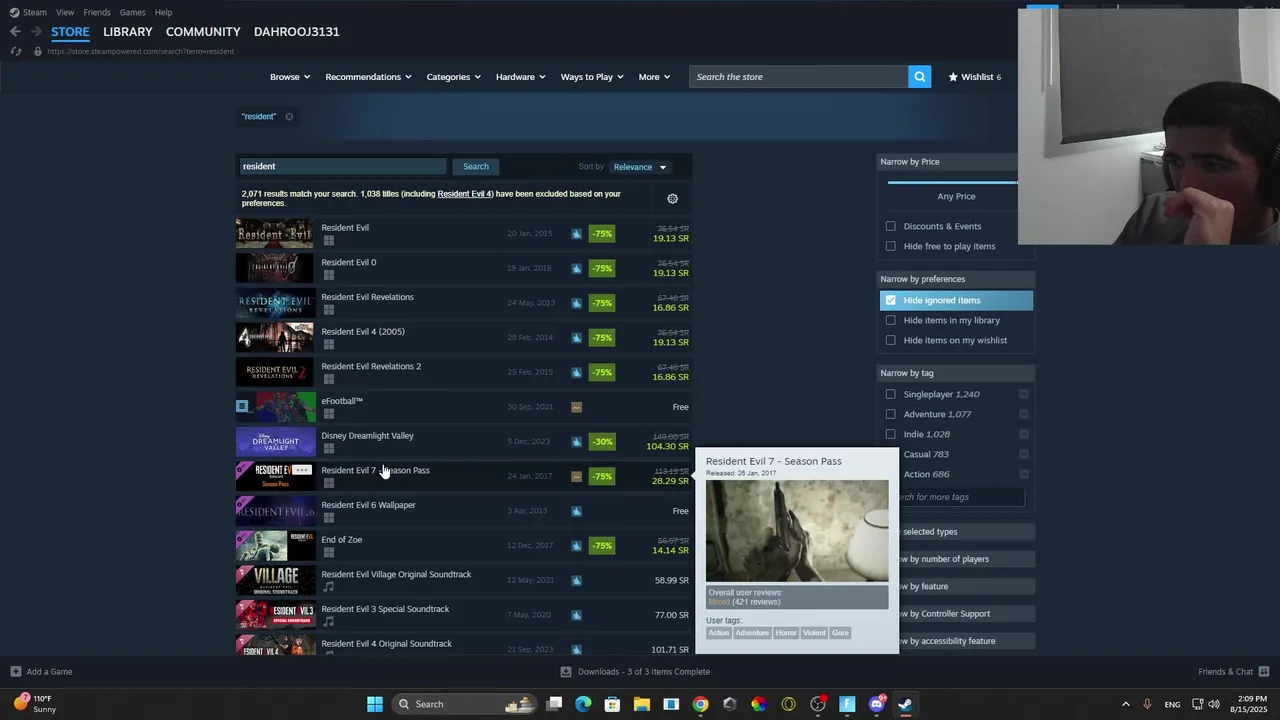Expand the Hardware menu
The width and height of the screenshot is (1280, 720).
coord(520,77)
